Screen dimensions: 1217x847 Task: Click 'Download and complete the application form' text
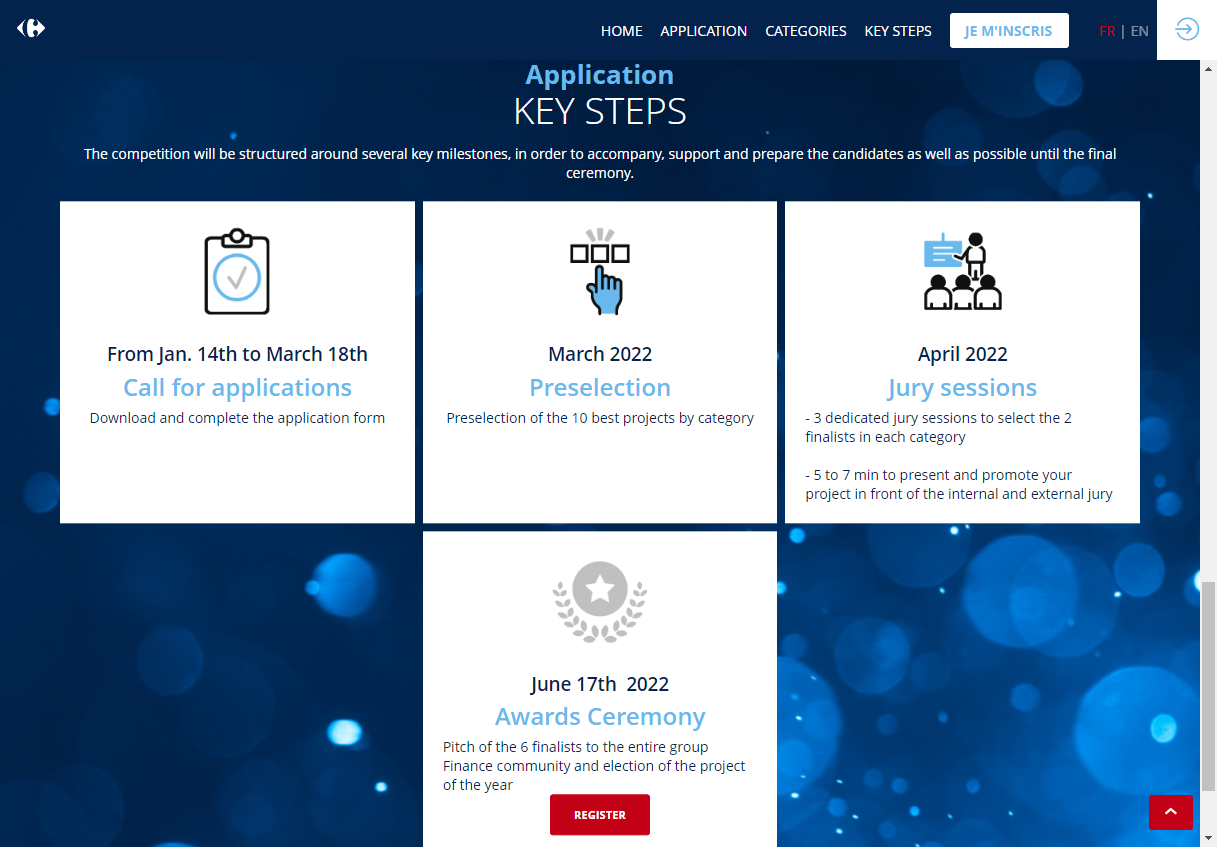[237, 418]
